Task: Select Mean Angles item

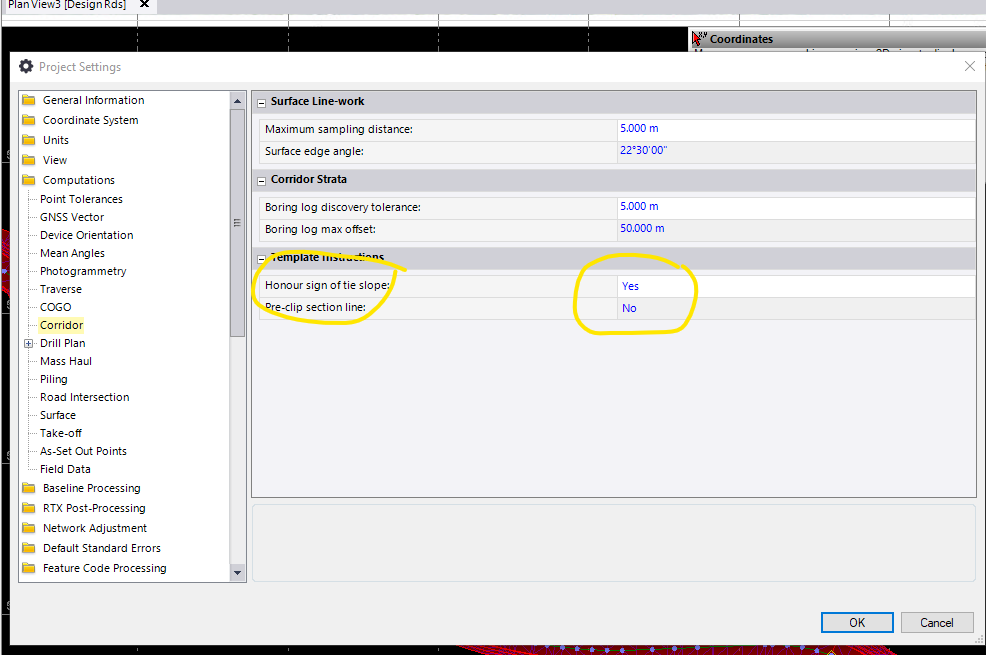Action: [72, 253]
